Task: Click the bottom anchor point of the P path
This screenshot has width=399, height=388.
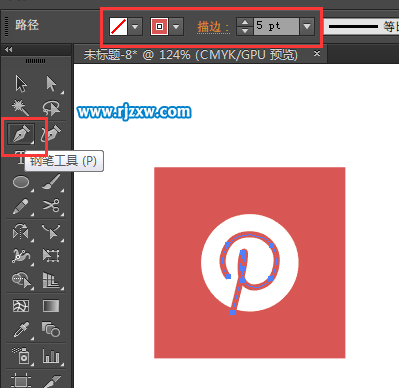Action: [232, 312]
